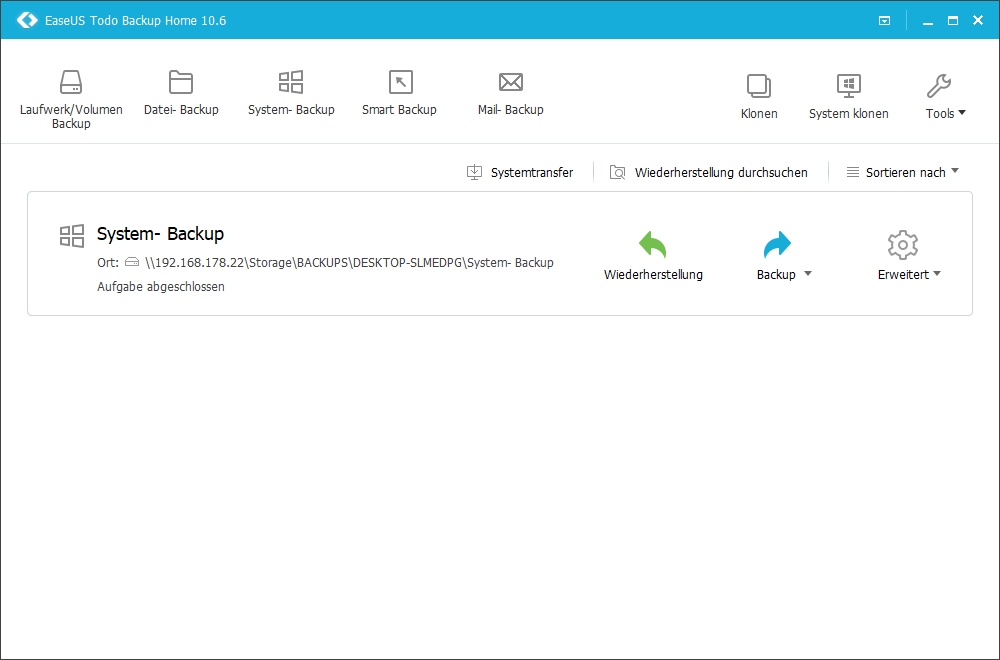Click the green Wiederherstellung arrow
Screen dimensions: 1000x660
[x=652, y=245]
